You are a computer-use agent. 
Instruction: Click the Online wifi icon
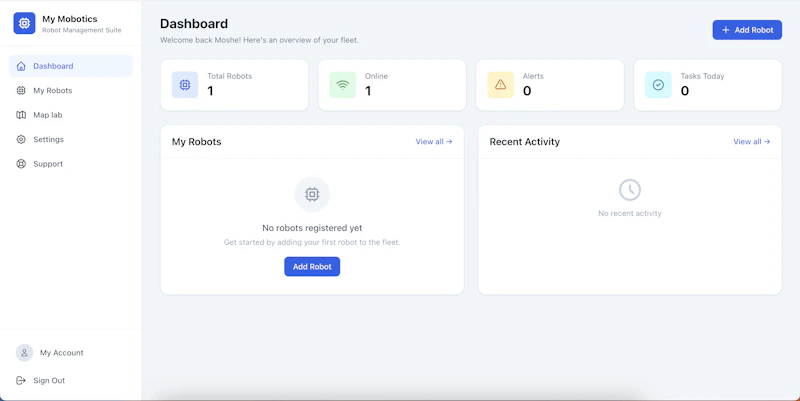(x=342, y=85)
